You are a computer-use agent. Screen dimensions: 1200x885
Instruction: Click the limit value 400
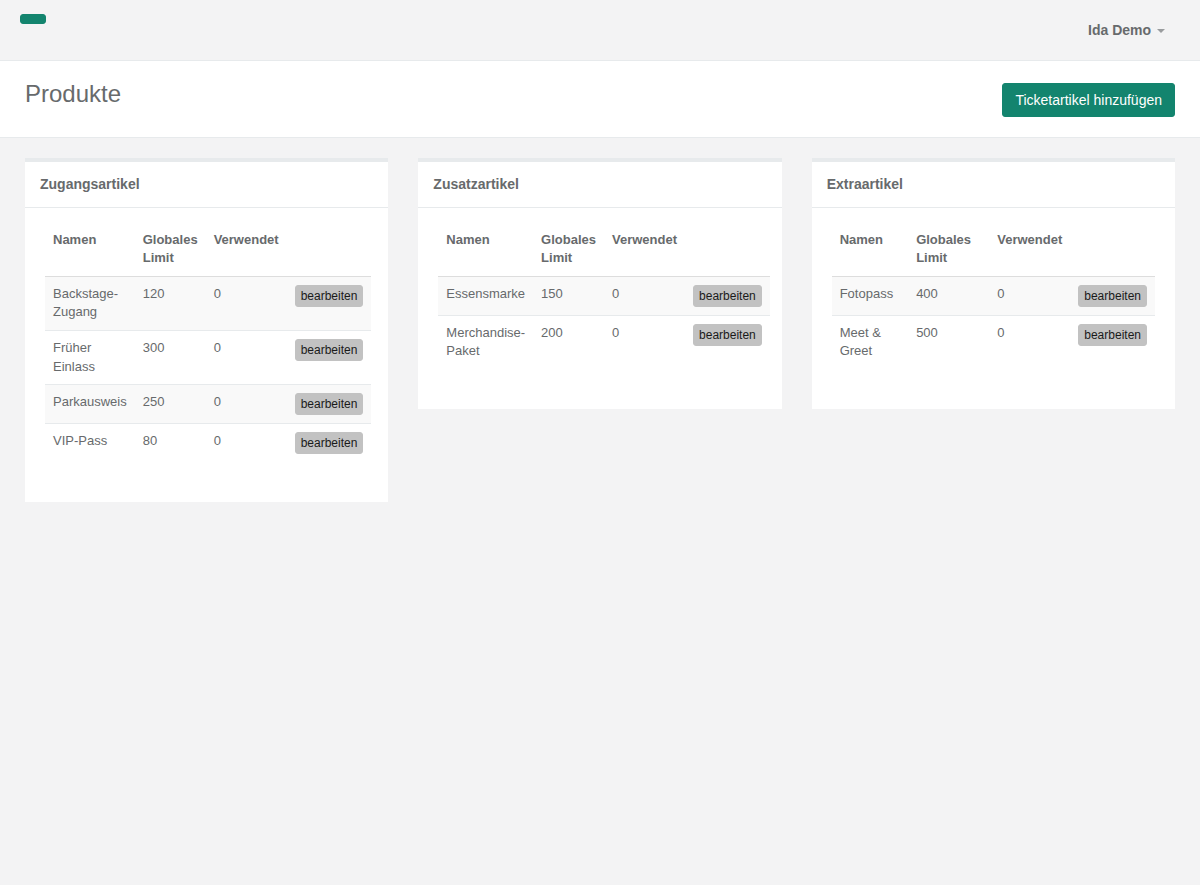click(927, 294)
